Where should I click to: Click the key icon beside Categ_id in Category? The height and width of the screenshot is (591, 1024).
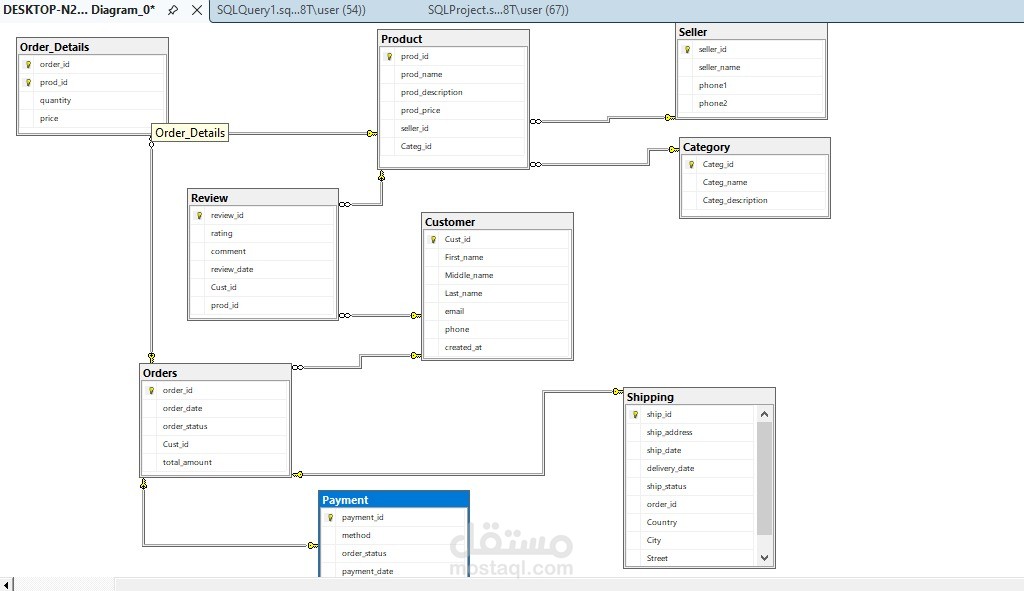click(x=691, y=165)
